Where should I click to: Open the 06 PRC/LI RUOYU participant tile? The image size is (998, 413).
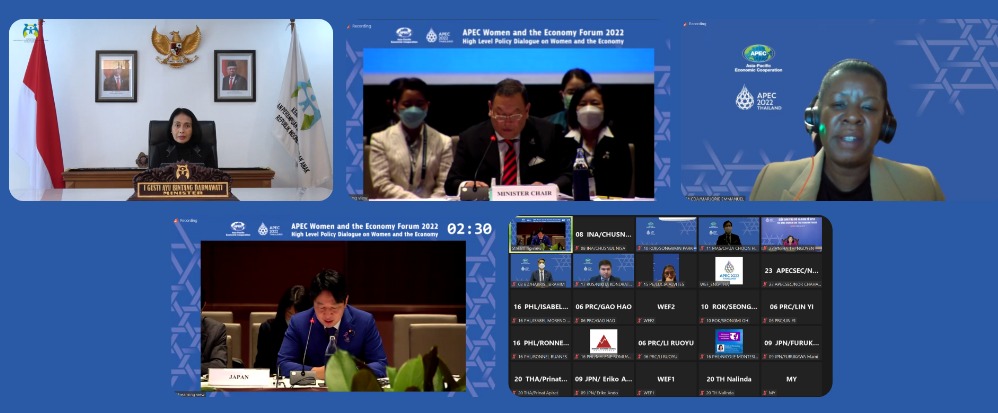pyautogui.click(x=666, y=343)
